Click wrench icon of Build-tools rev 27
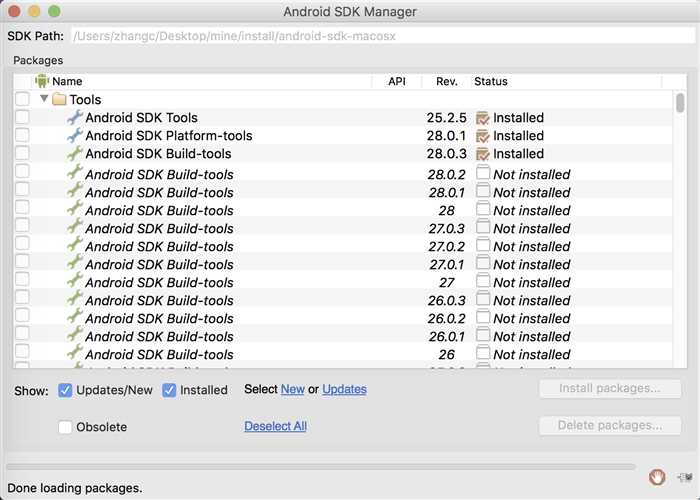The height and width of the screenshot is (500, 700). [x=75, y=280]
